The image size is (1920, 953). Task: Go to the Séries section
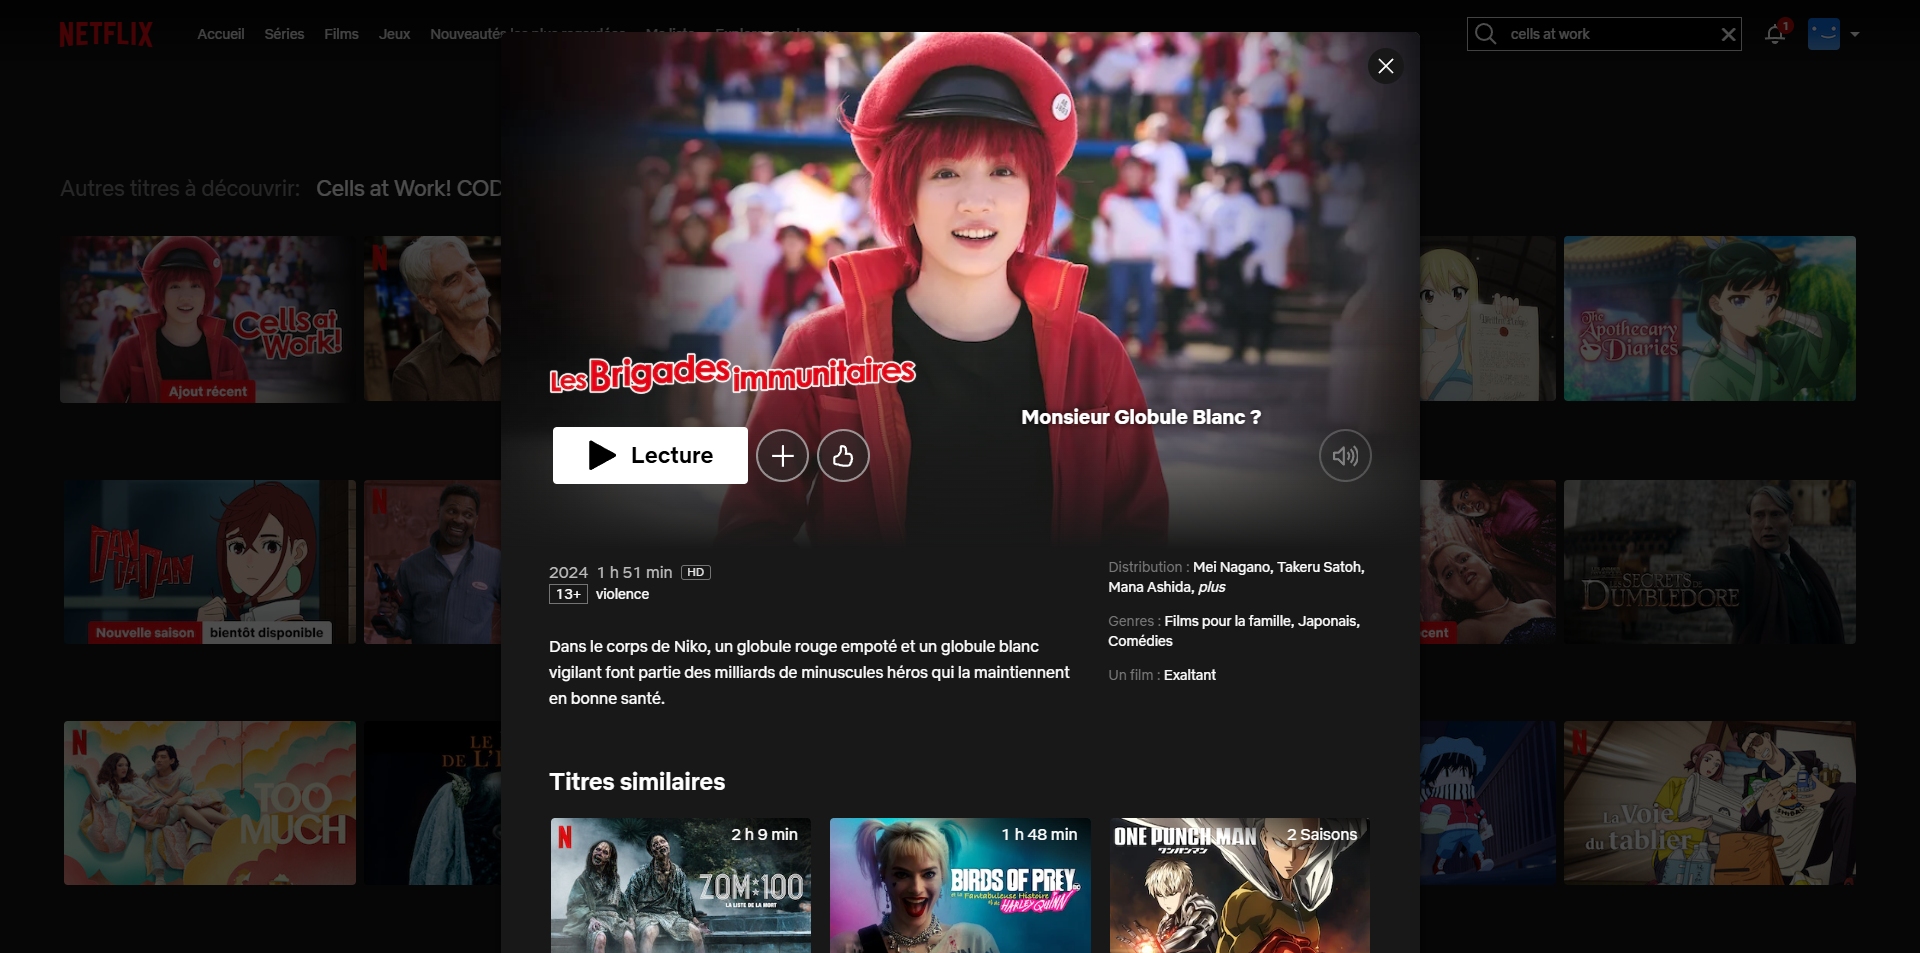click(284, 34)
